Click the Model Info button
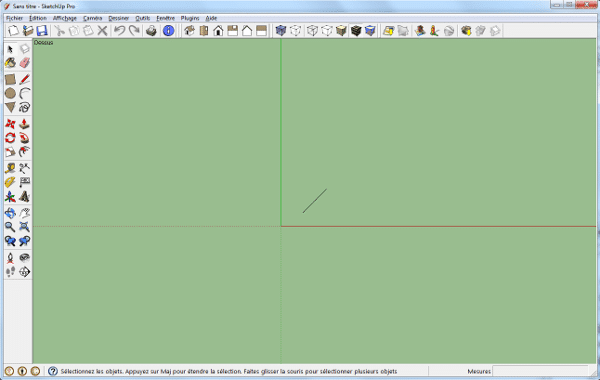The height and width of the screenshot is (380, 600). pyautogui.click(x=168, y=31)
